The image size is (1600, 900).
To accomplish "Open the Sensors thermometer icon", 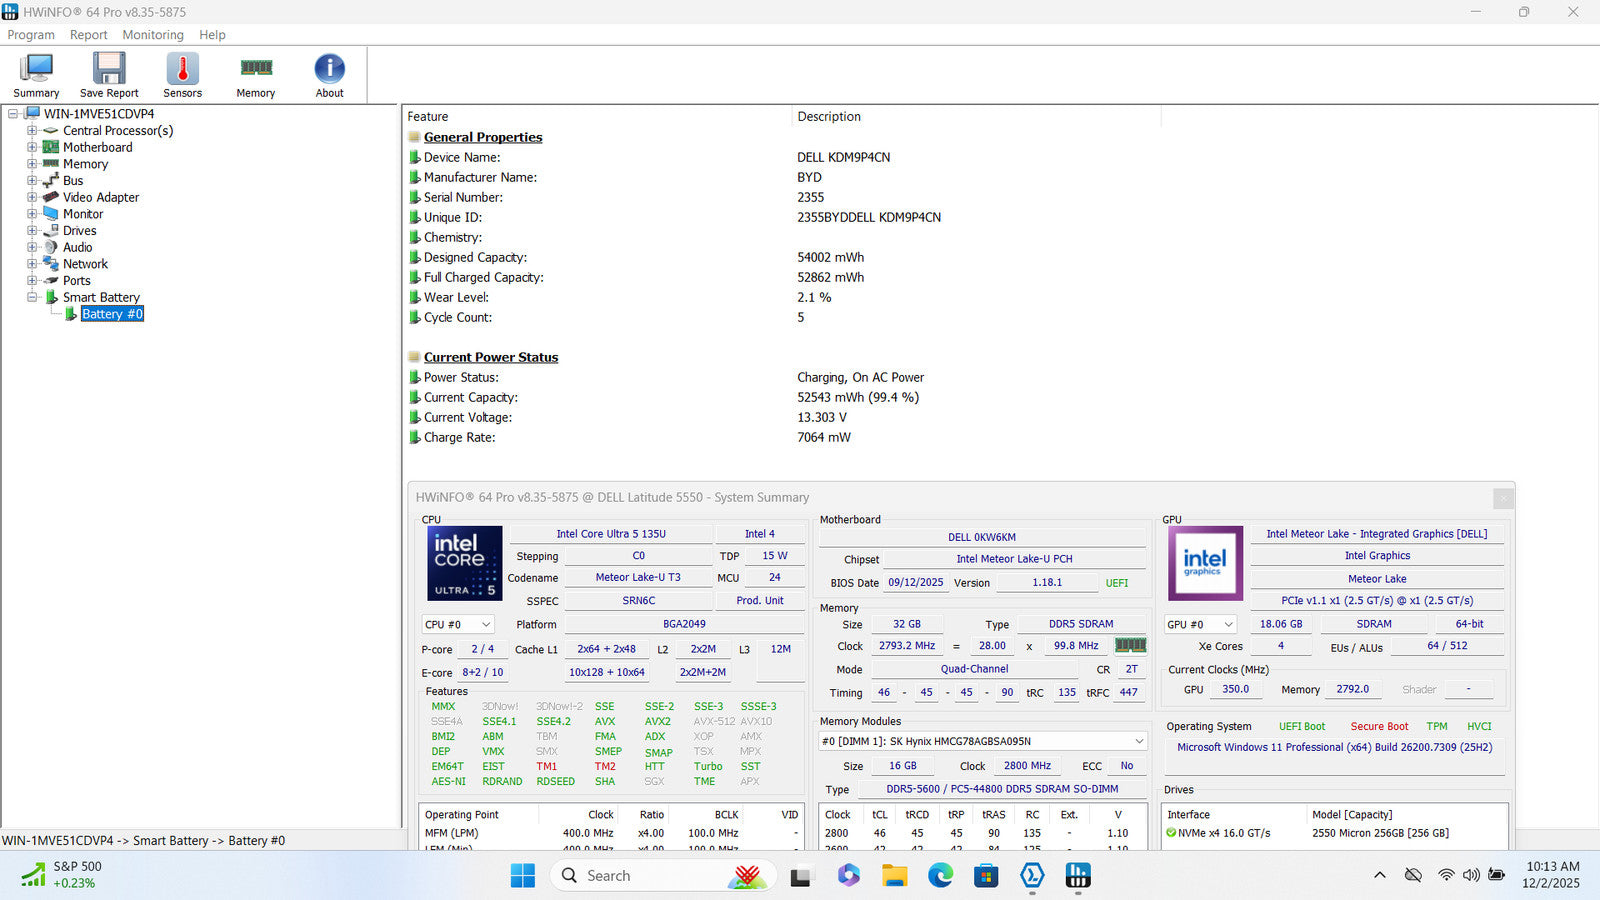I will pos(182,70).
